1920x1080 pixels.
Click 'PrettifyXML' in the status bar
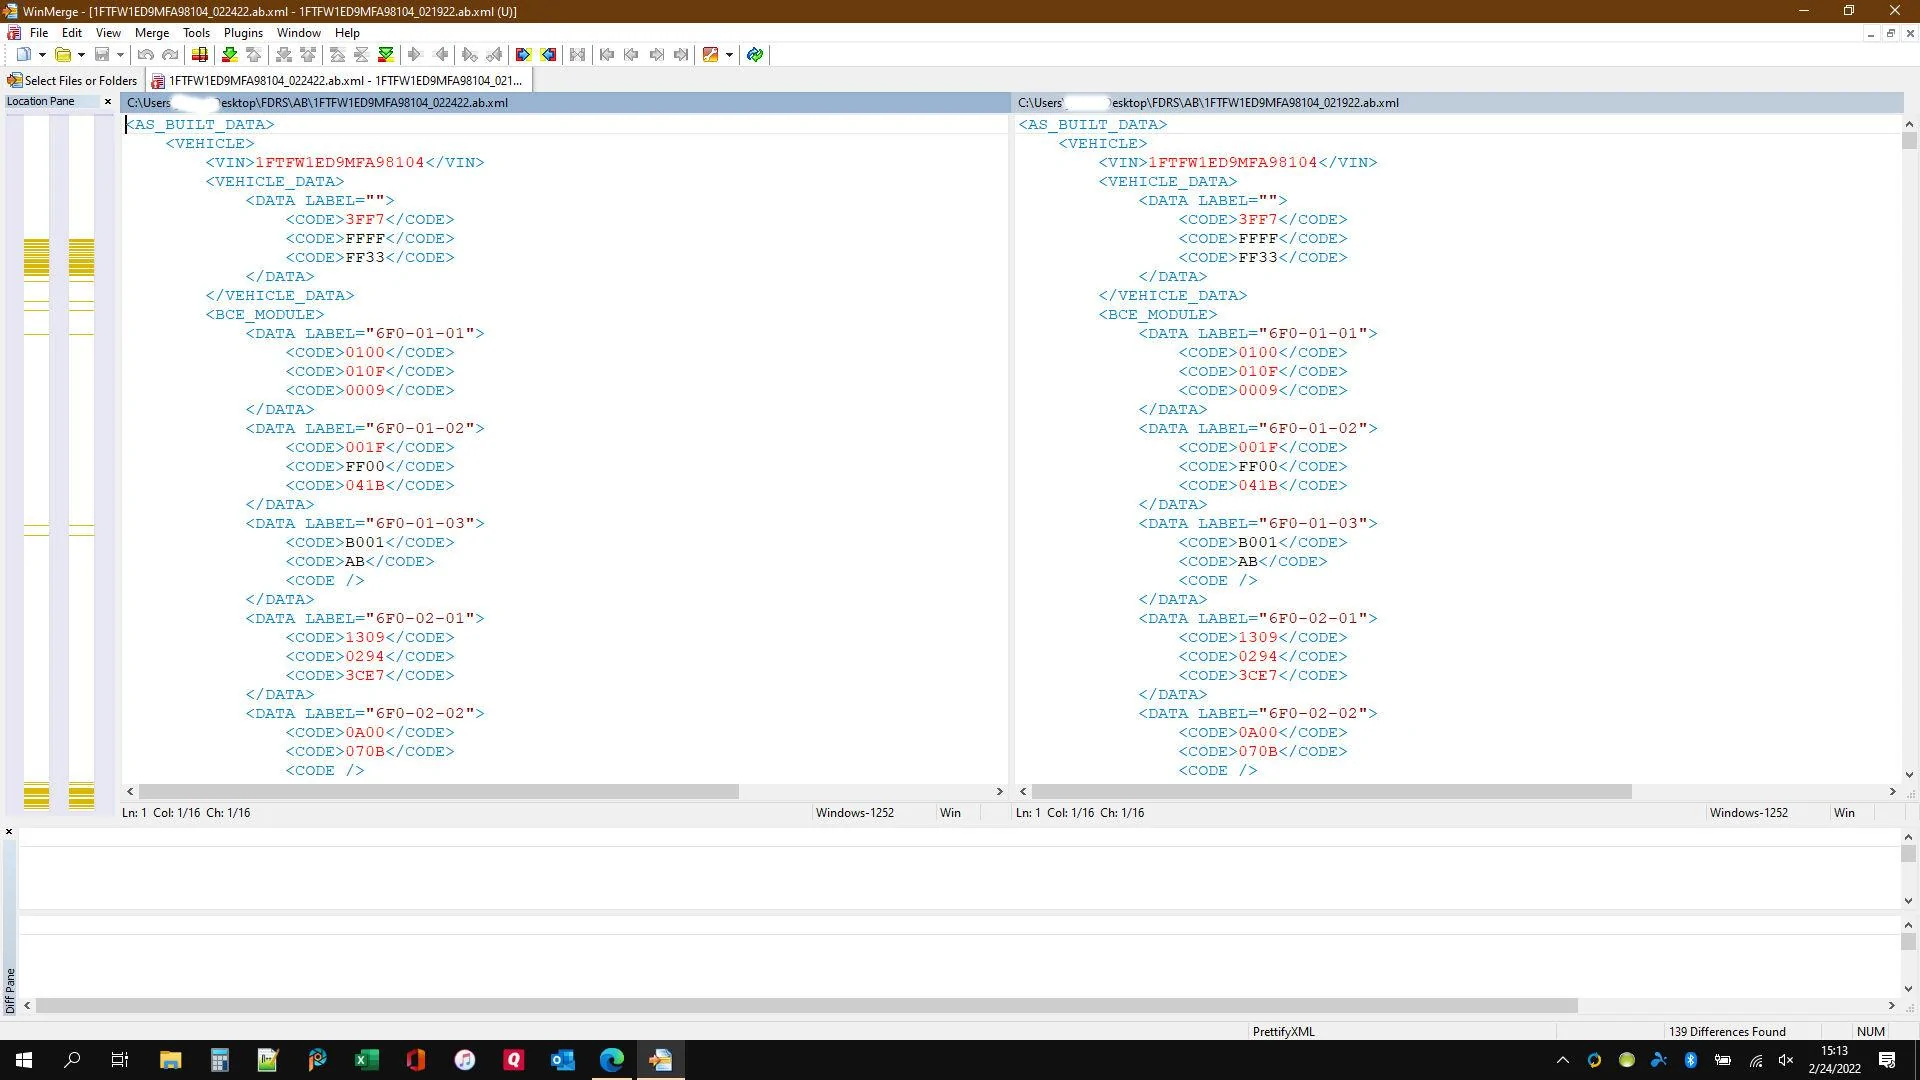[x=1283, y=1031]
